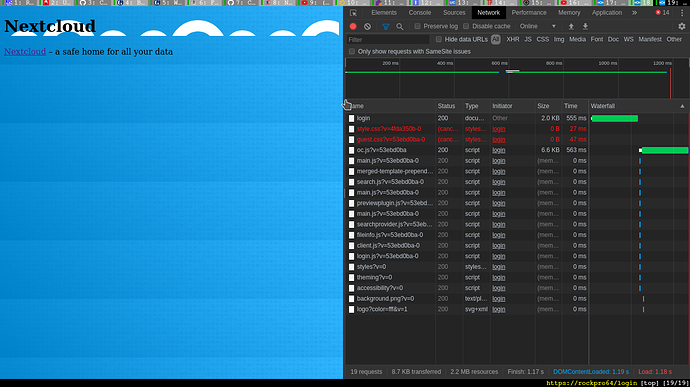The image size is (690, 387).
Task: Sort by Status column header
Action: pos(446,106)
